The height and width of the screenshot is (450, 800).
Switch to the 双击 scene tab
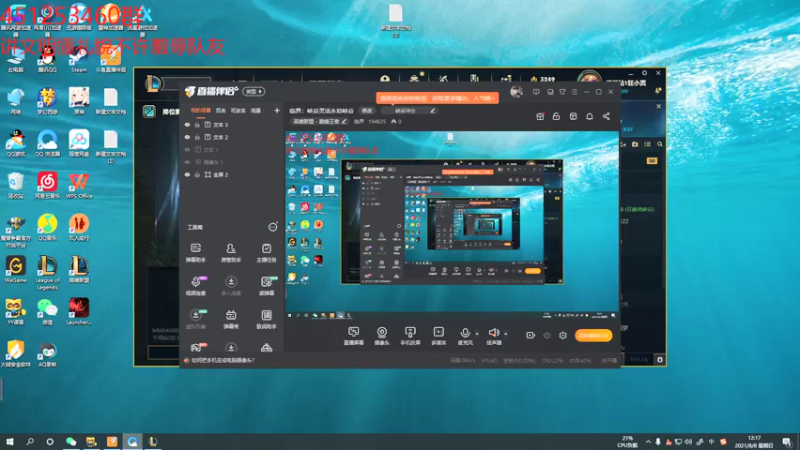(x=220, y=110)
